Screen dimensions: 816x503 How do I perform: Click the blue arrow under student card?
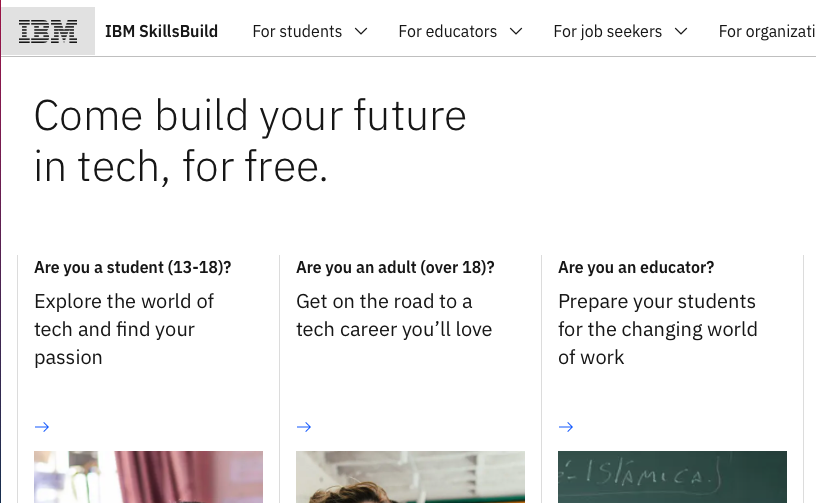42,427
